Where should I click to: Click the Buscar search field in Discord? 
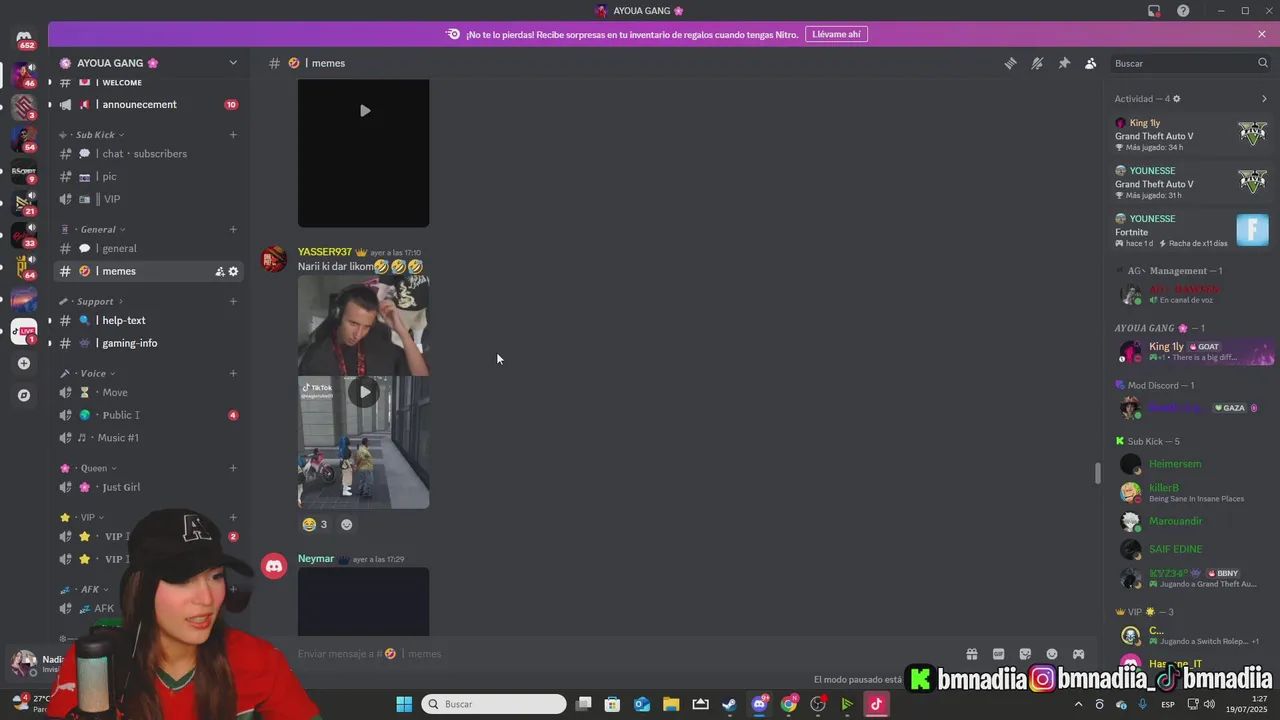1190,63
